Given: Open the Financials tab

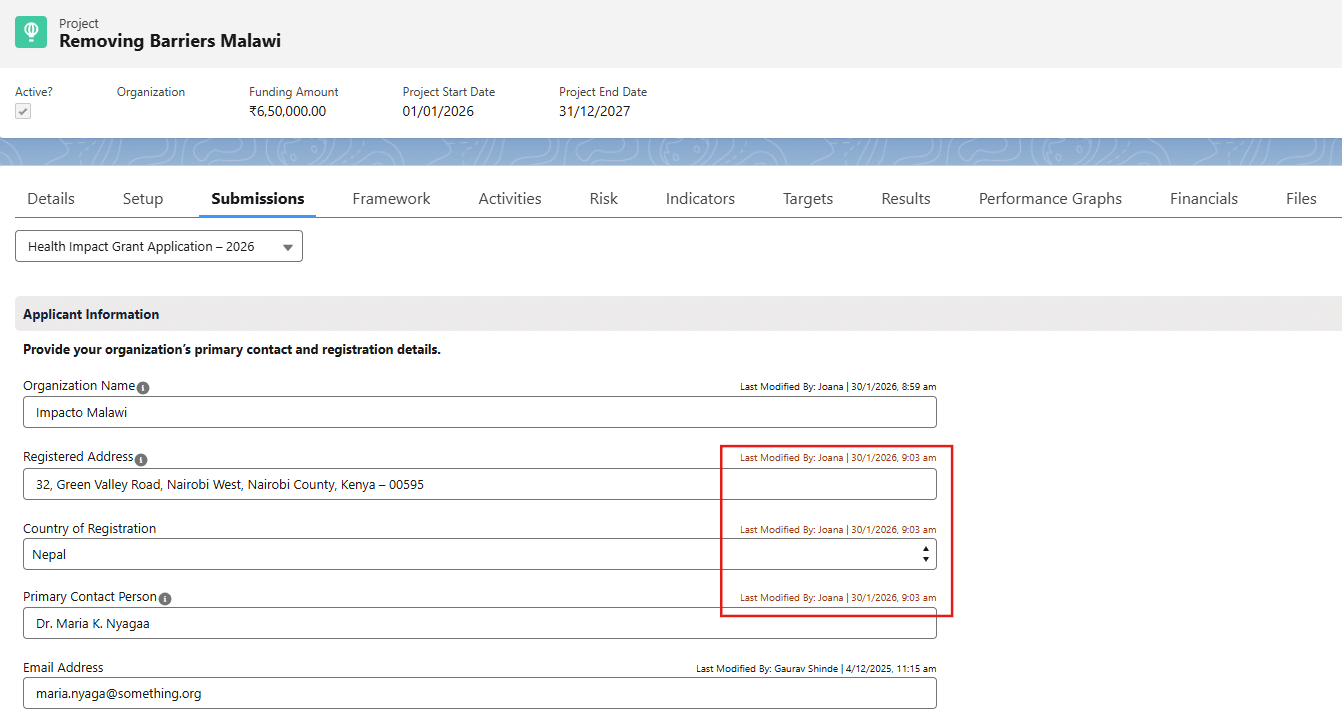Looking at the screenshot, I should 1204,199.
